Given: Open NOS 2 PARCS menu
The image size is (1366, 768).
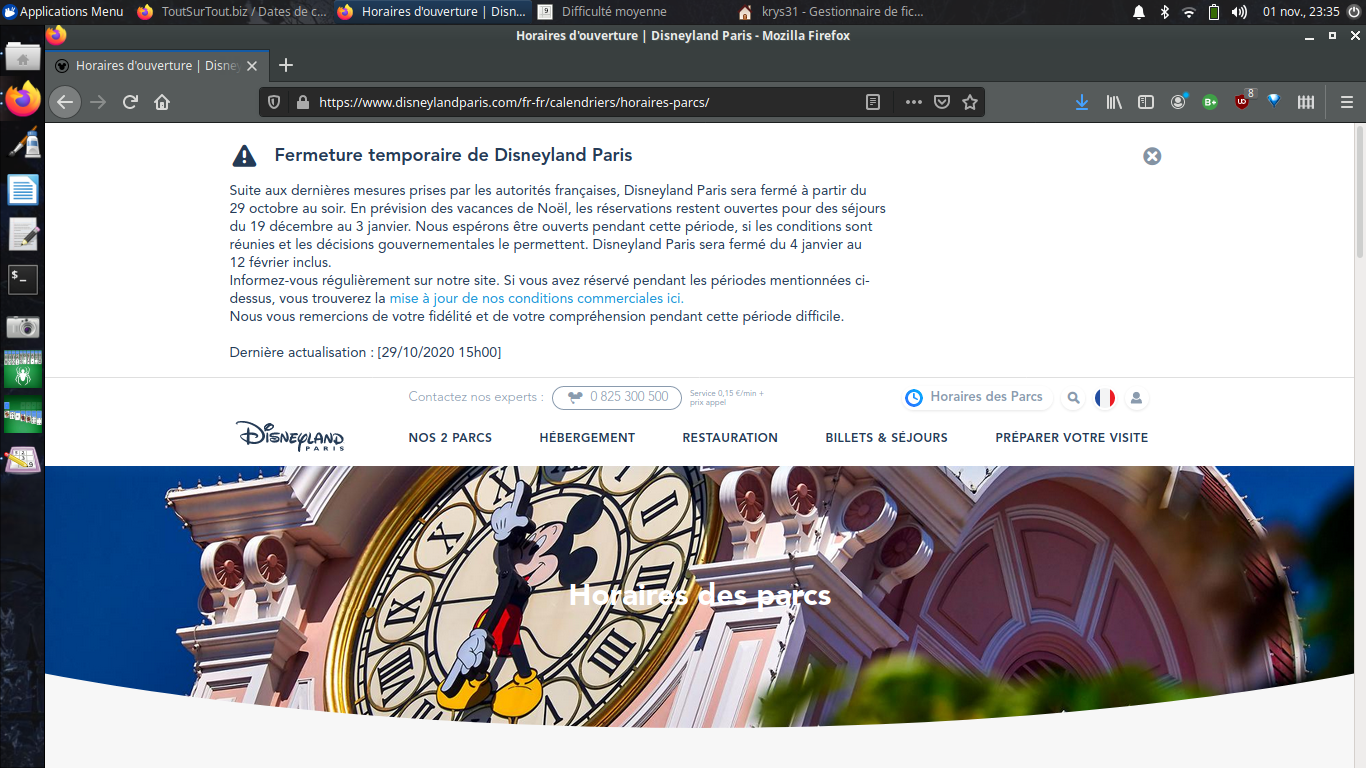Looking at the screenshot, I should pos(450,438).
